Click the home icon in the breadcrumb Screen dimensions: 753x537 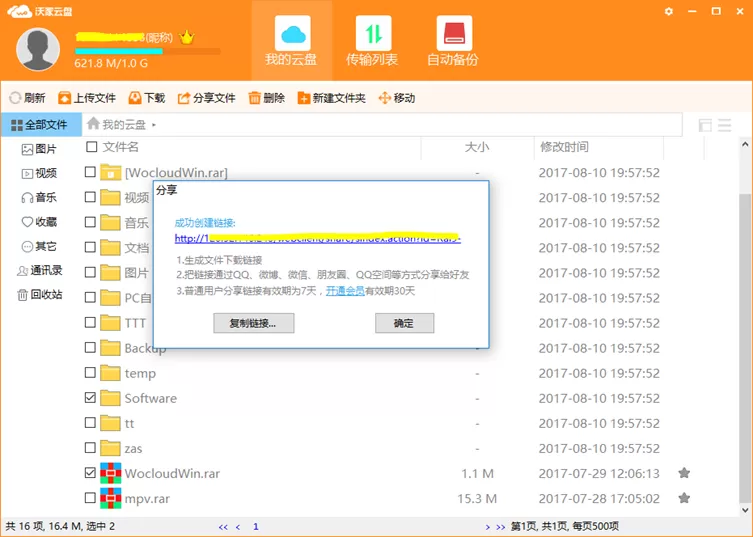tap(93, 124)
